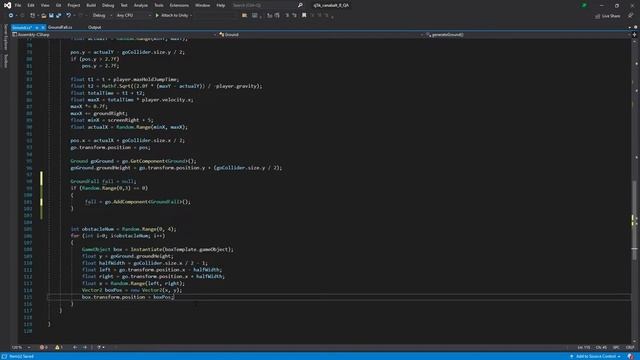Image resolution: width=640 pixels, height=360 pixels.
Task: Click the 'Item(s) Saved' status text
Action: point(21,356)
